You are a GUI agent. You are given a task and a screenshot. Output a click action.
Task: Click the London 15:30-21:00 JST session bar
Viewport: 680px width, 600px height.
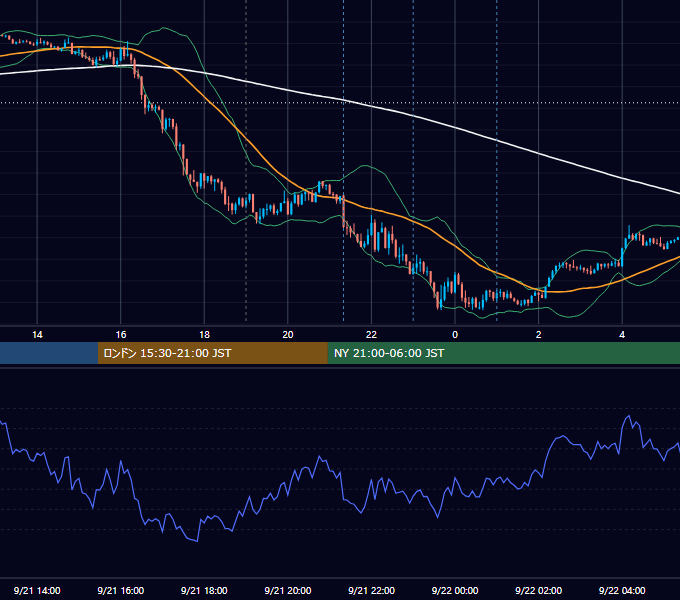(212, 353)
